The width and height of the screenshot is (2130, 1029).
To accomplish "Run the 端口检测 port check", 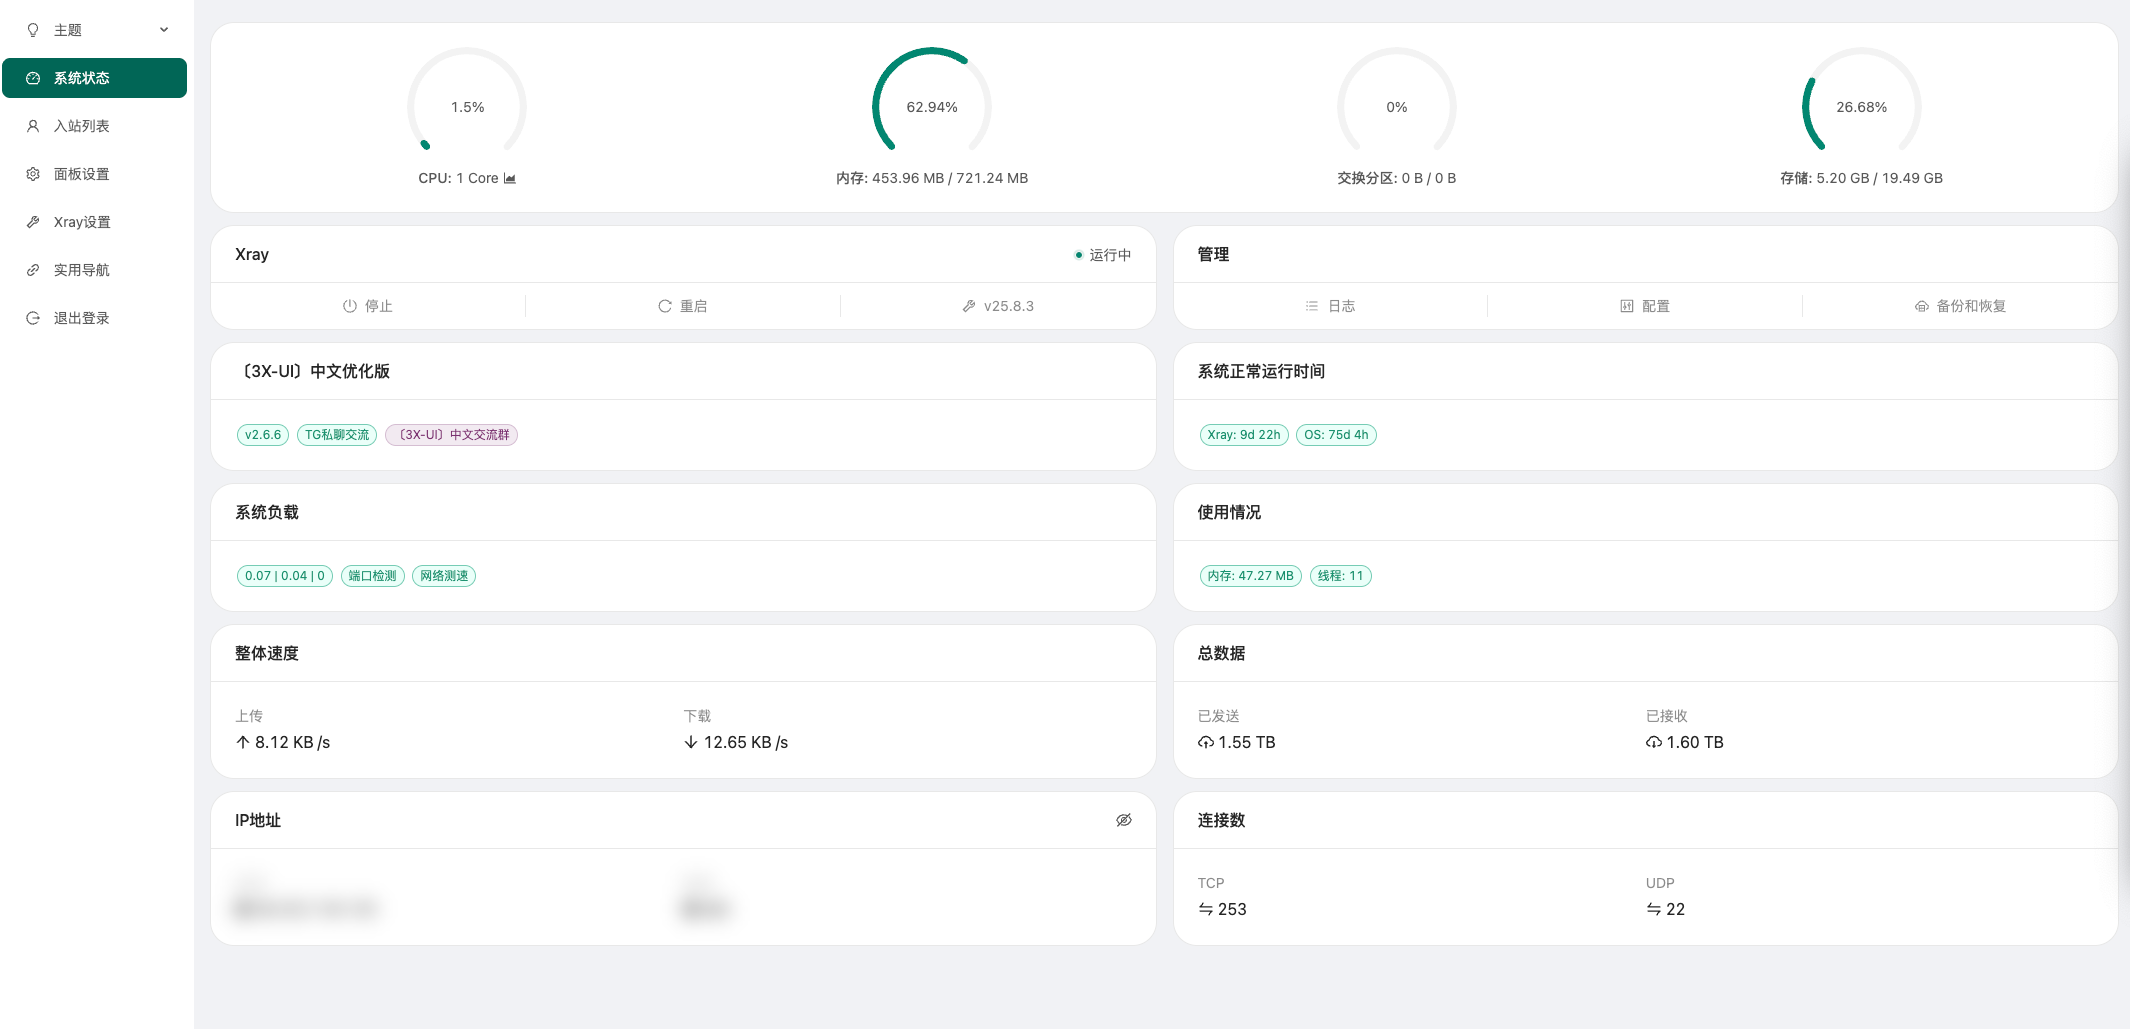I will point(372,576).
